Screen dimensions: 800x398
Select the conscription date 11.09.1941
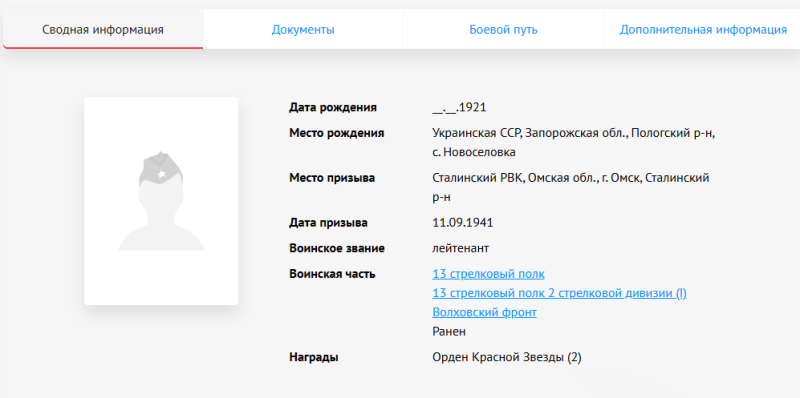coord(463,223)
